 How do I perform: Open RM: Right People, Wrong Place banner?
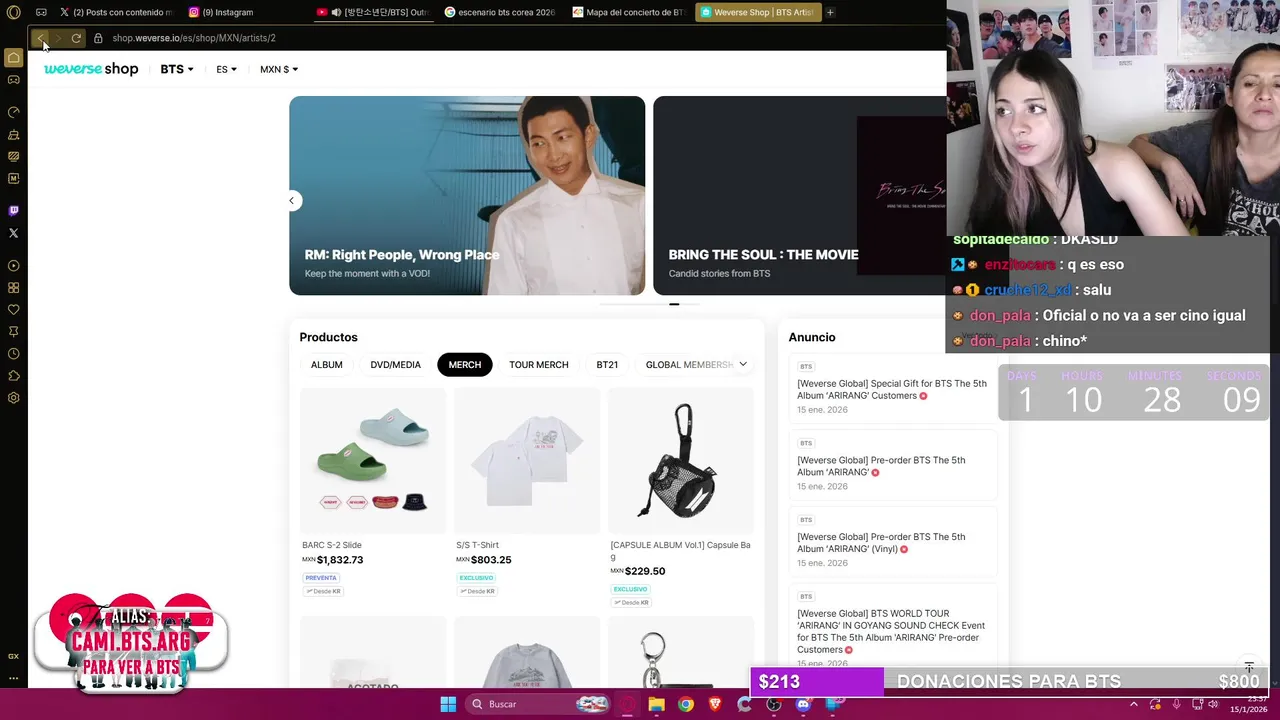467,195
